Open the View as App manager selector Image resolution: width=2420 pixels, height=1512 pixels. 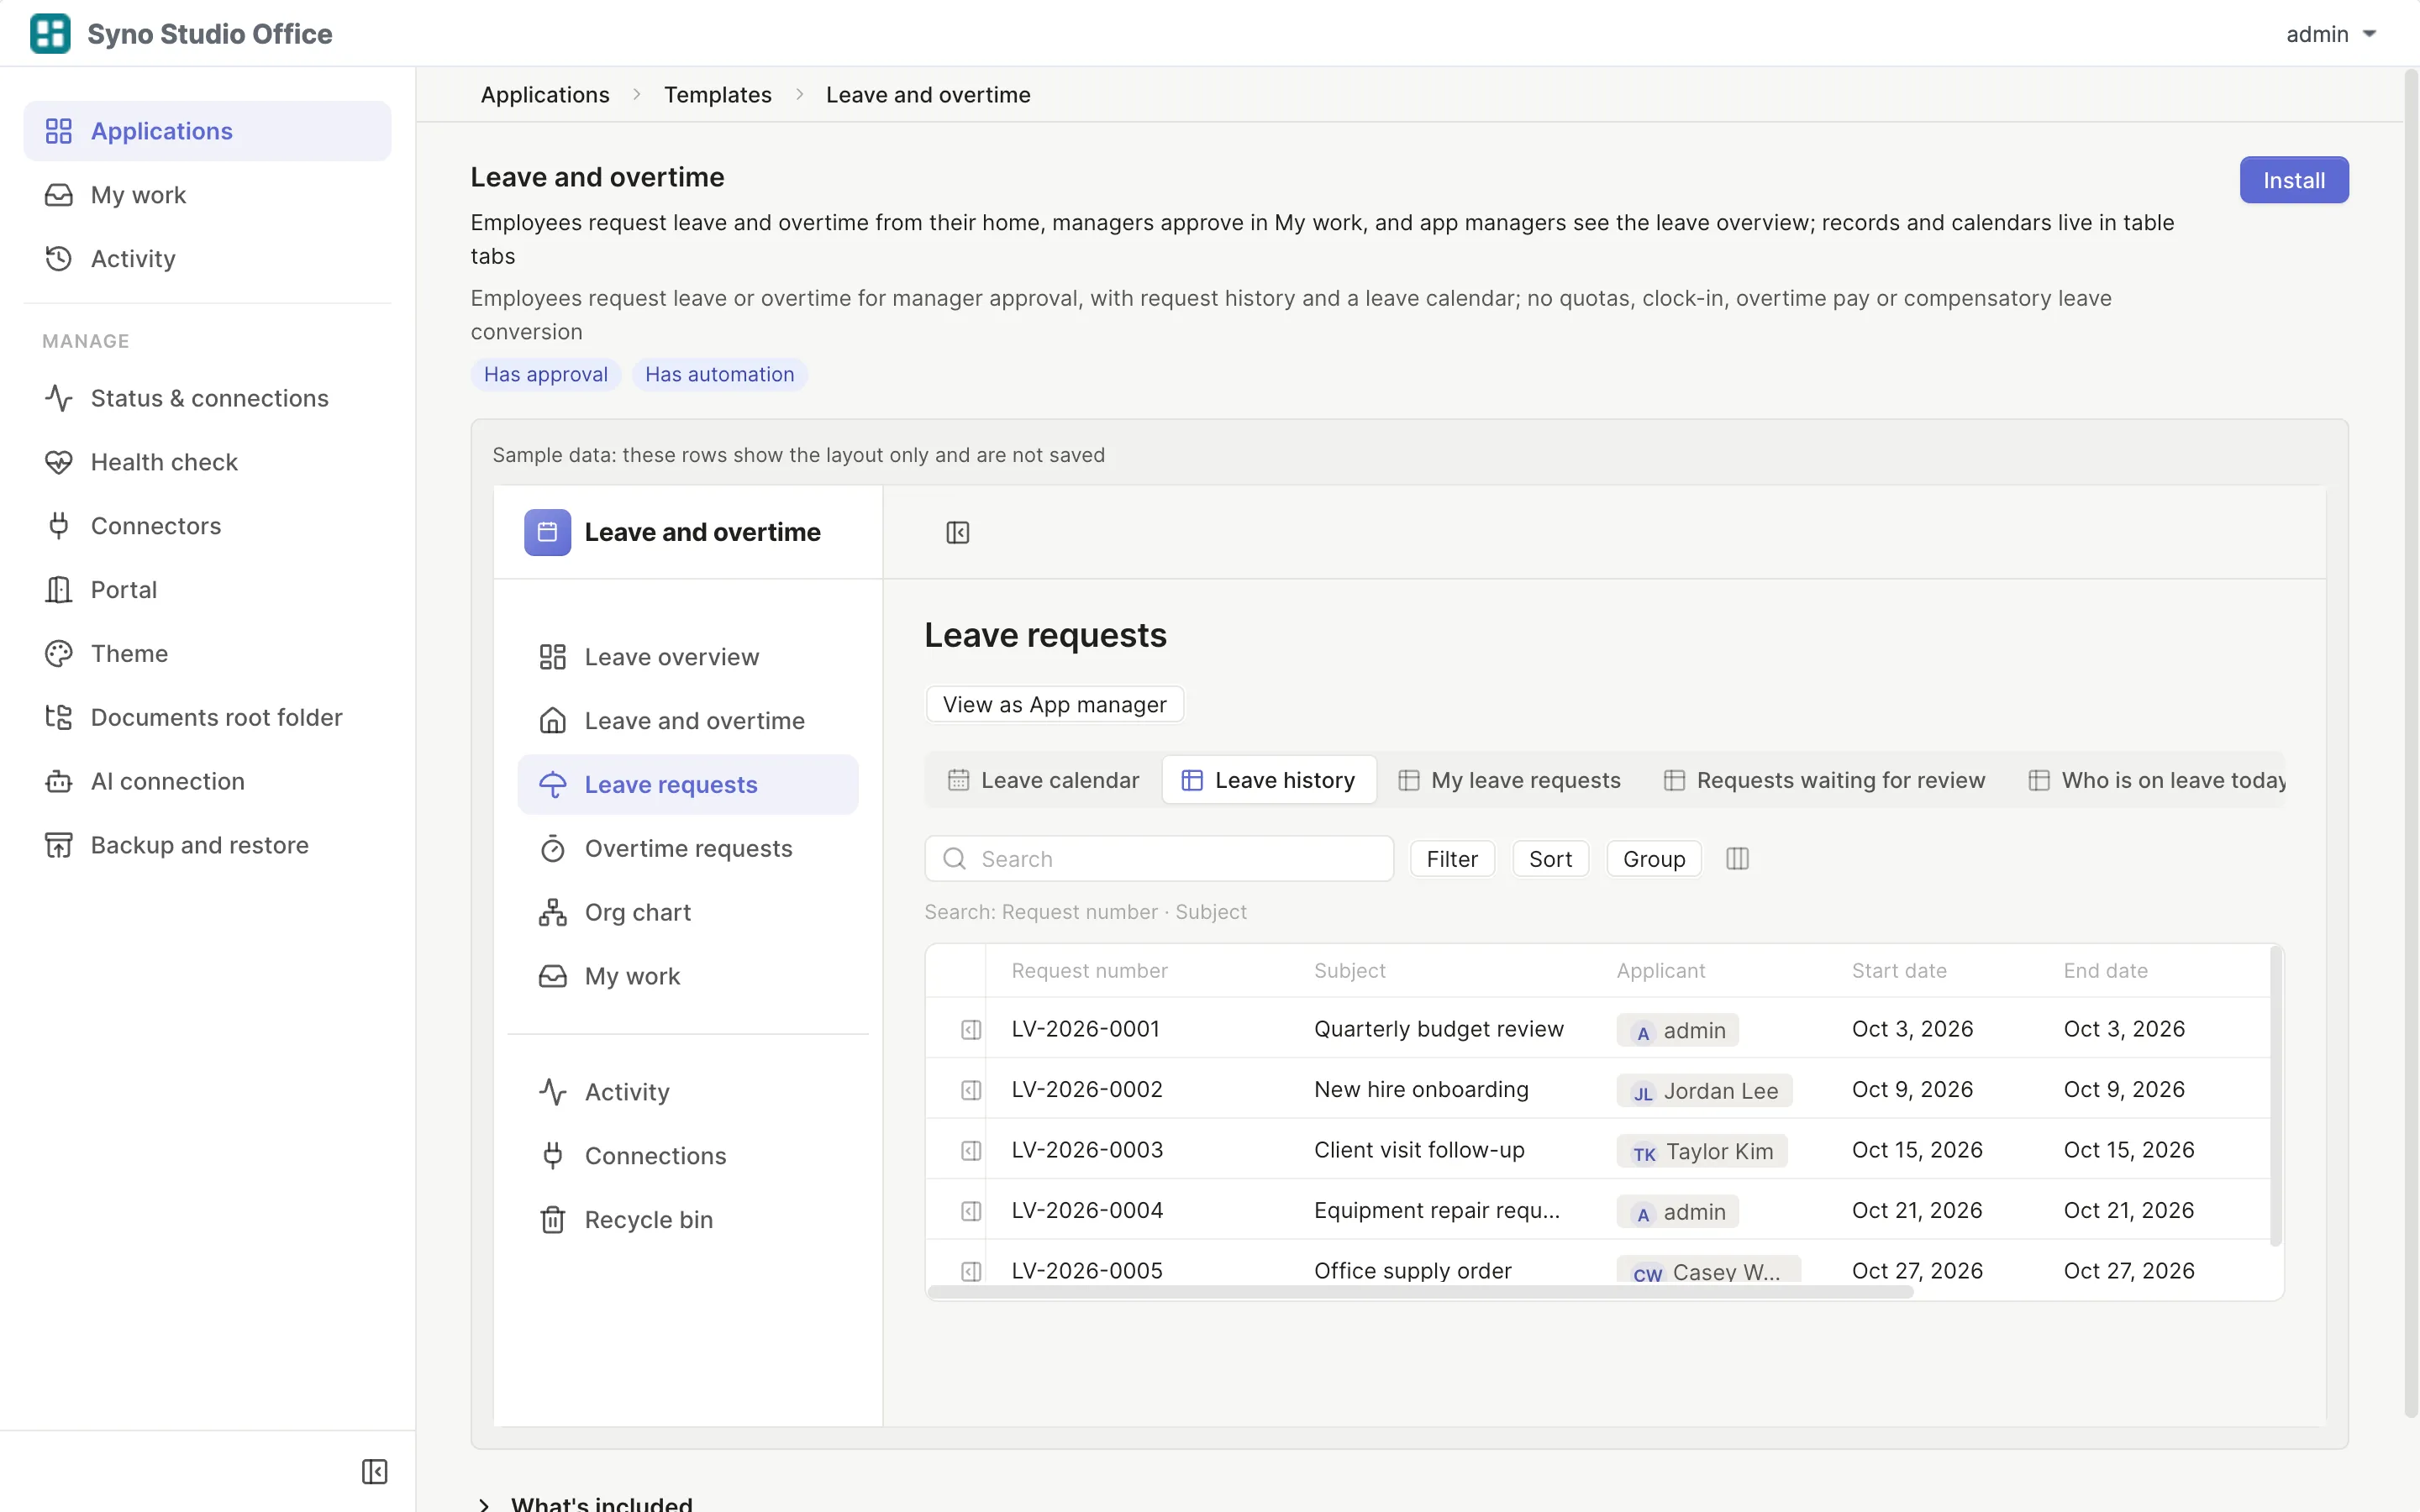click(x=1054, y=704)
